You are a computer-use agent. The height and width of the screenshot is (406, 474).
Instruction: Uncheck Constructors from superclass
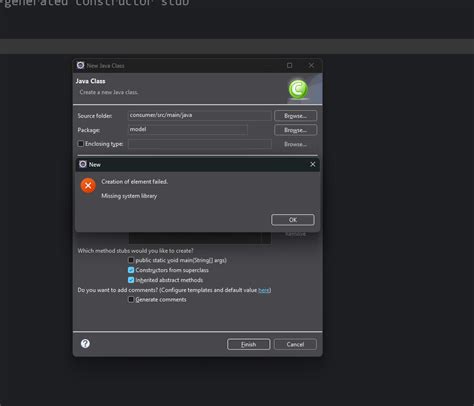click(131, 270)
